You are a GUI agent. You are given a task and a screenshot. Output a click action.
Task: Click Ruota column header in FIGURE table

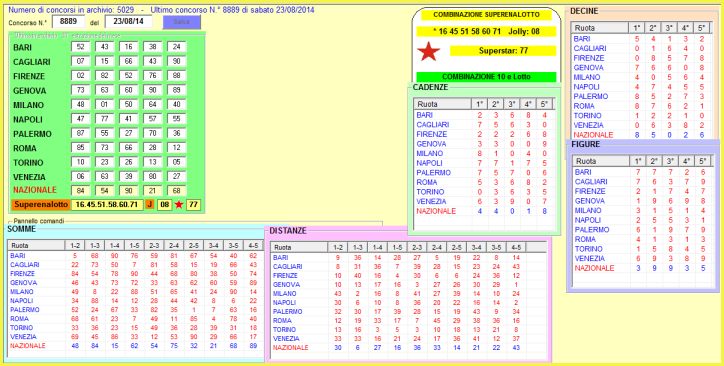click(x=601, y=162)
